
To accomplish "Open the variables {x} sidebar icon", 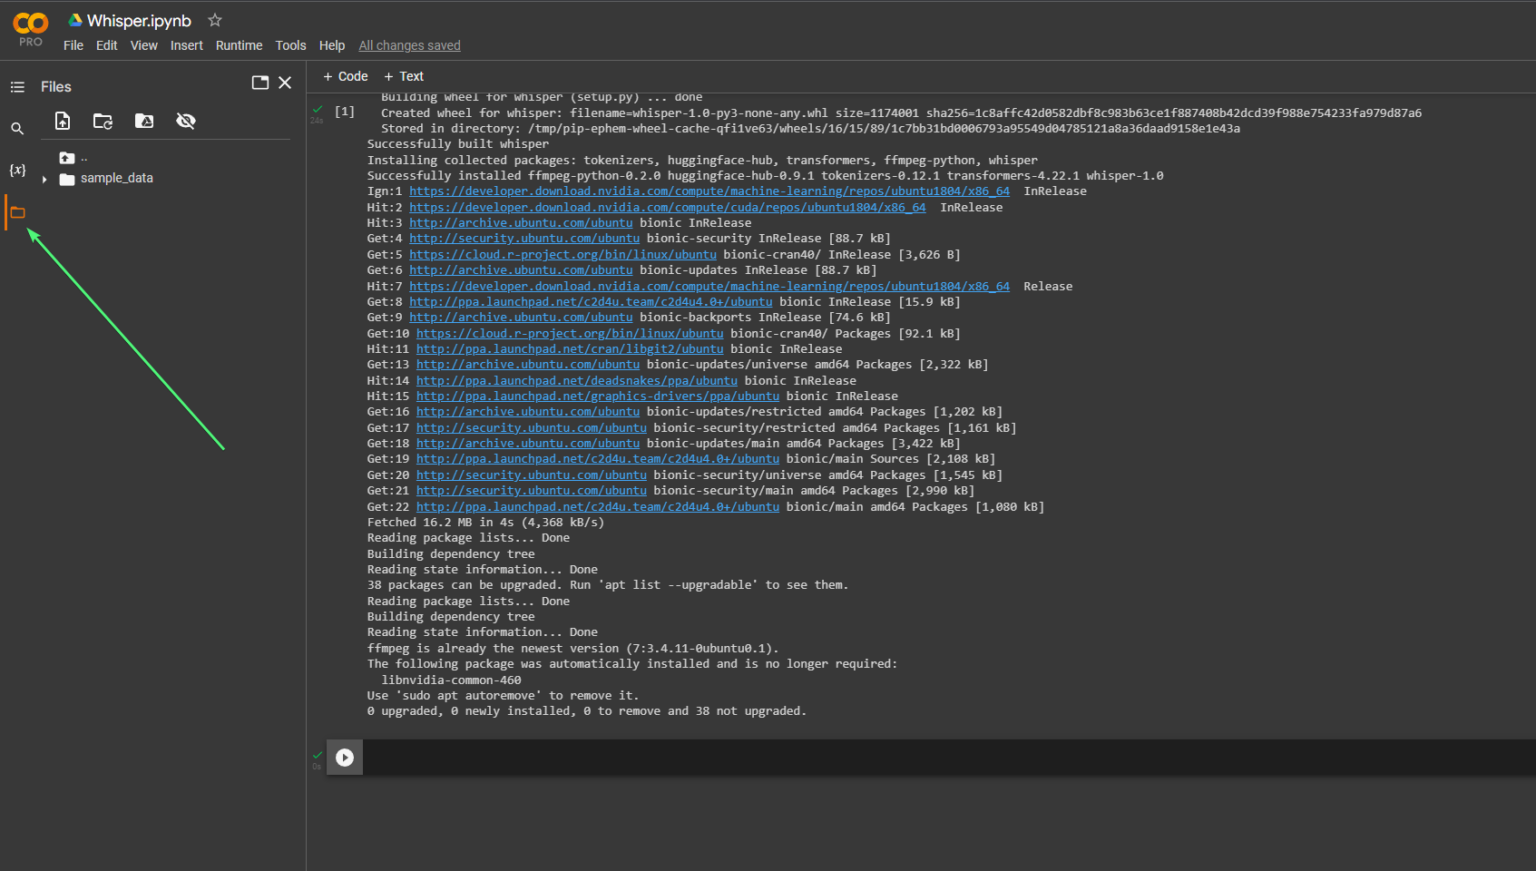I will (17, 170).
